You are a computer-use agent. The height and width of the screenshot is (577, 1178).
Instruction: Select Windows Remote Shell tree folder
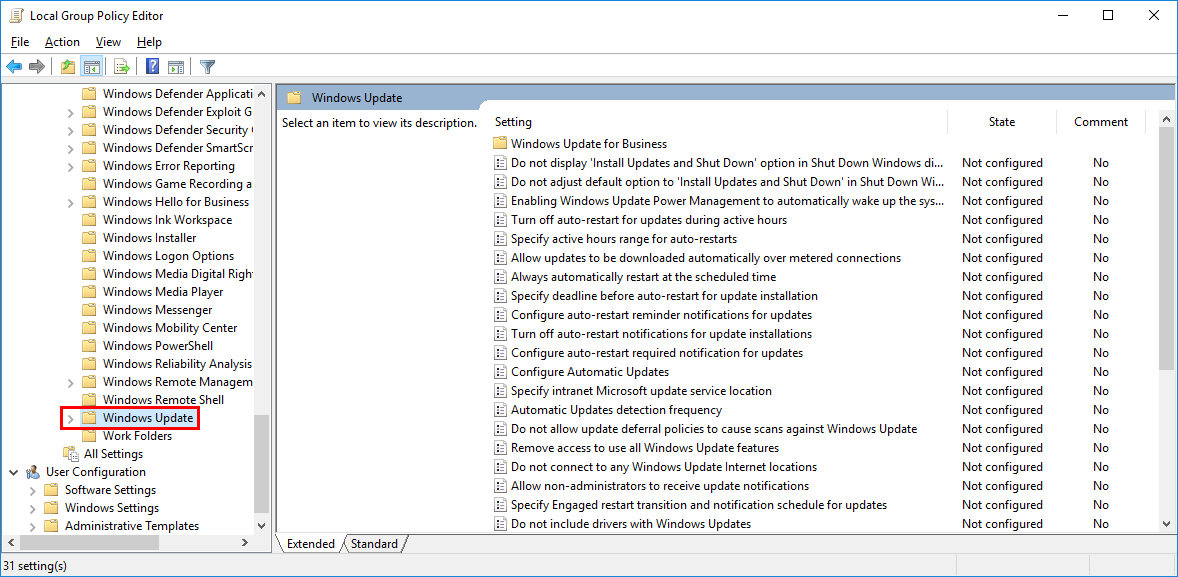pos(163,400)
